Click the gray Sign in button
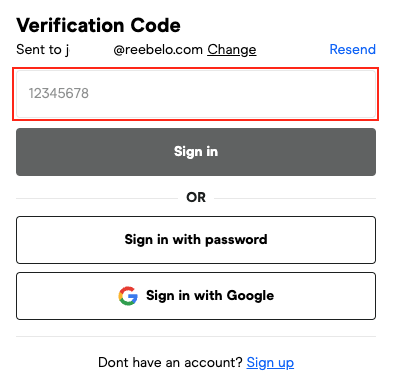 (196, 152)
